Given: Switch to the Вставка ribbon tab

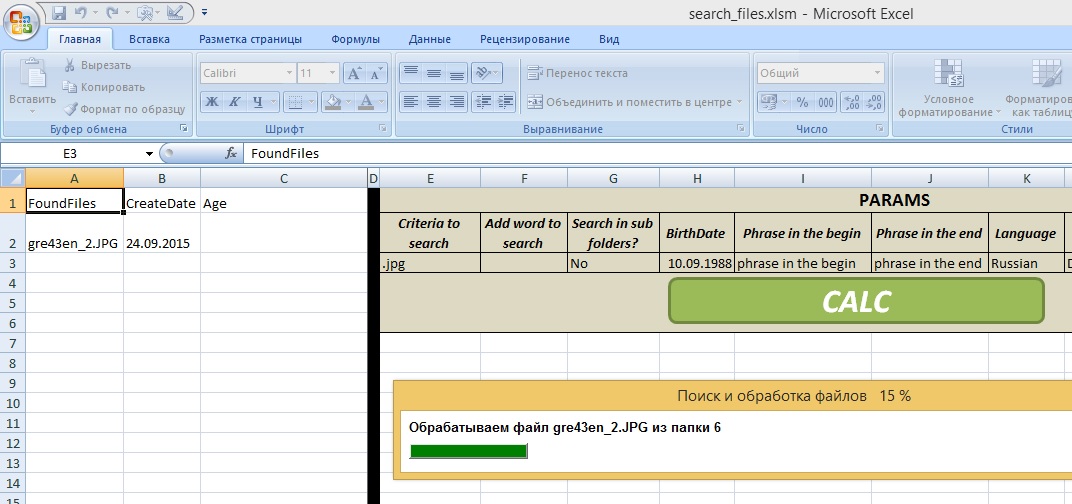Looking at the screenshot, I should click(x=149, y=39).
